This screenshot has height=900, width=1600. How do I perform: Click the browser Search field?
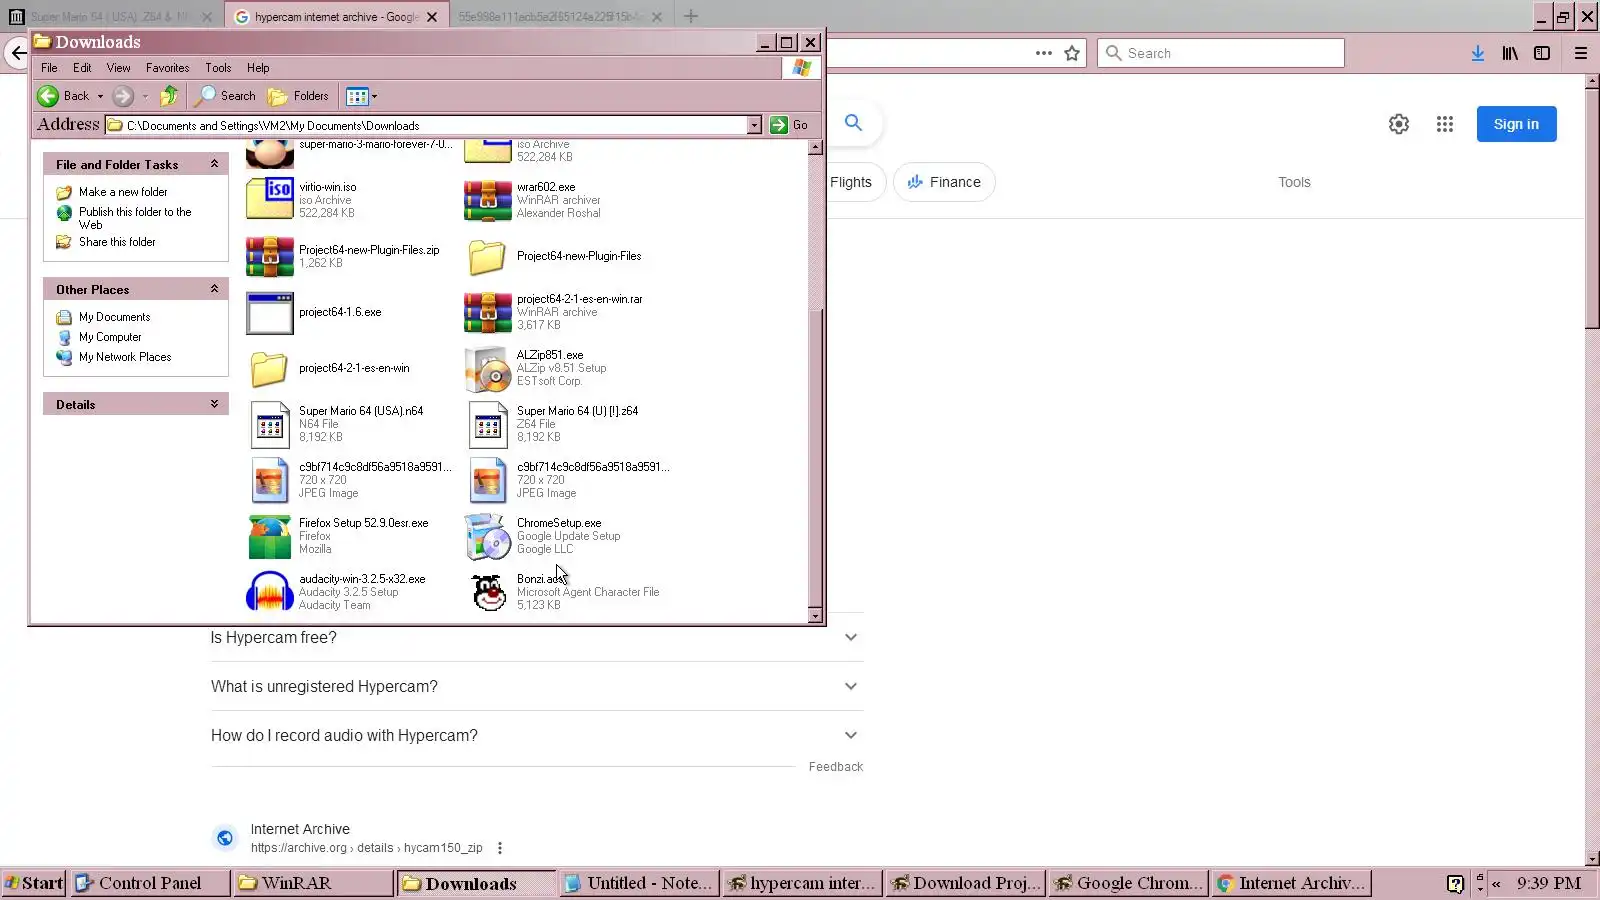coord(1221,53)
